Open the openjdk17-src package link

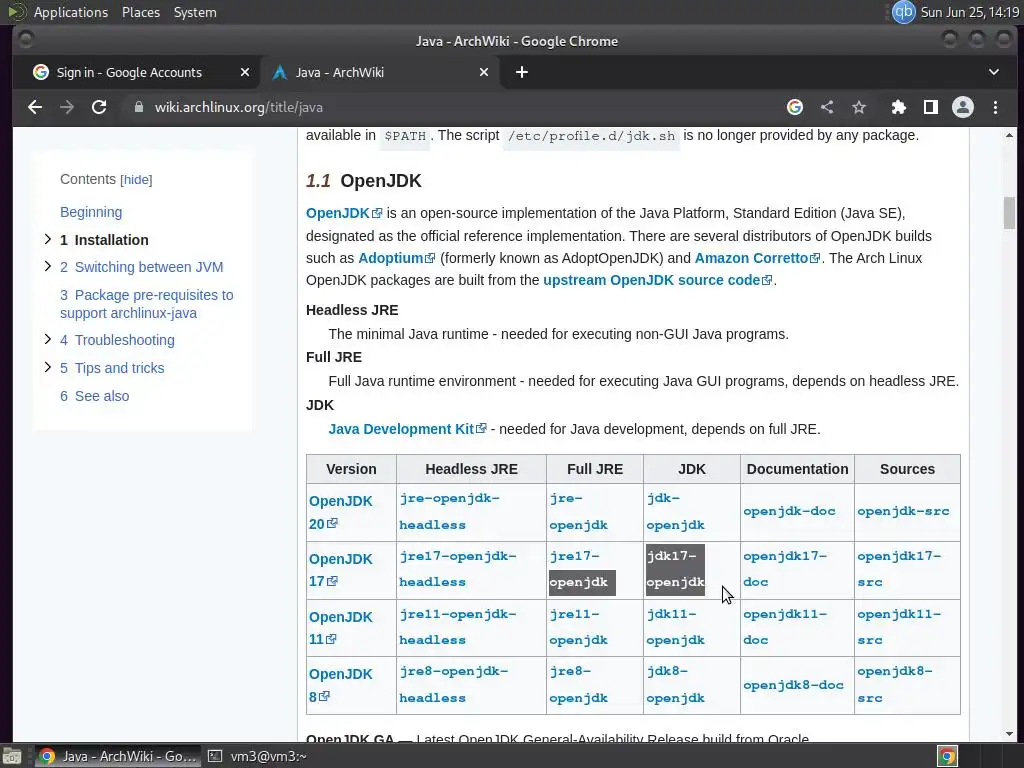[899, 569]
